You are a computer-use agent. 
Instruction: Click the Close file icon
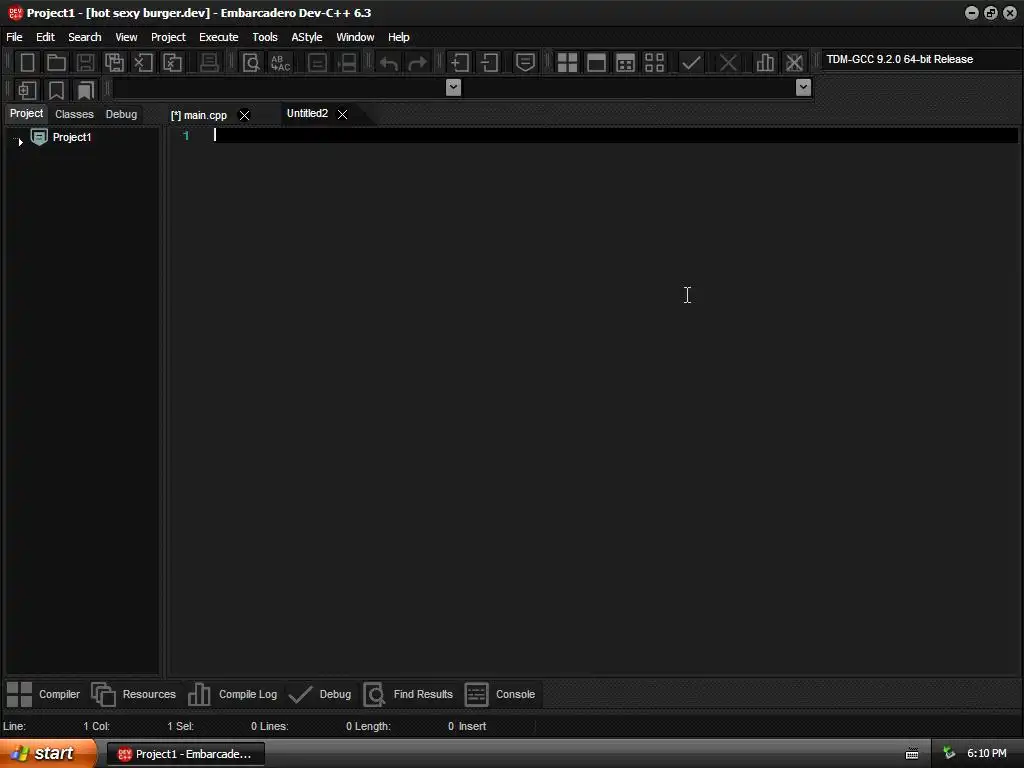click(143, 63)
